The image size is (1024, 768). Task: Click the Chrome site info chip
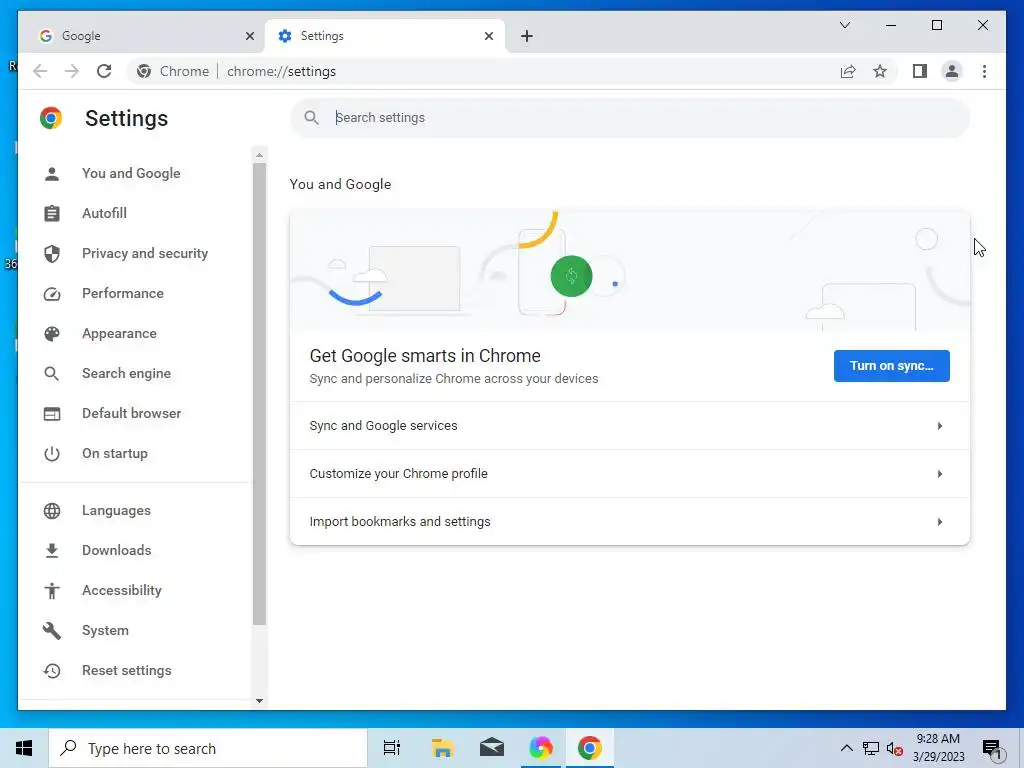point(174,71)
